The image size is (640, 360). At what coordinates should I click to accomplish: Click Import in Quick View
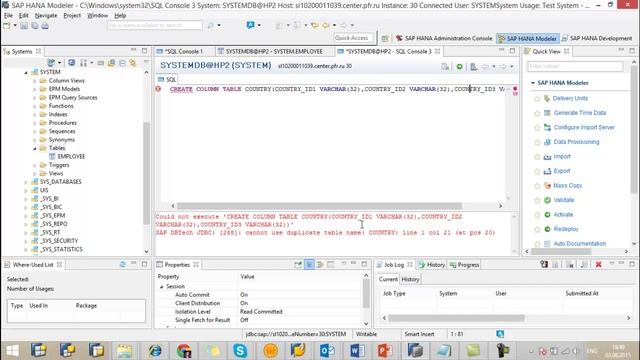pyautogui.click(x=562, y=156)
